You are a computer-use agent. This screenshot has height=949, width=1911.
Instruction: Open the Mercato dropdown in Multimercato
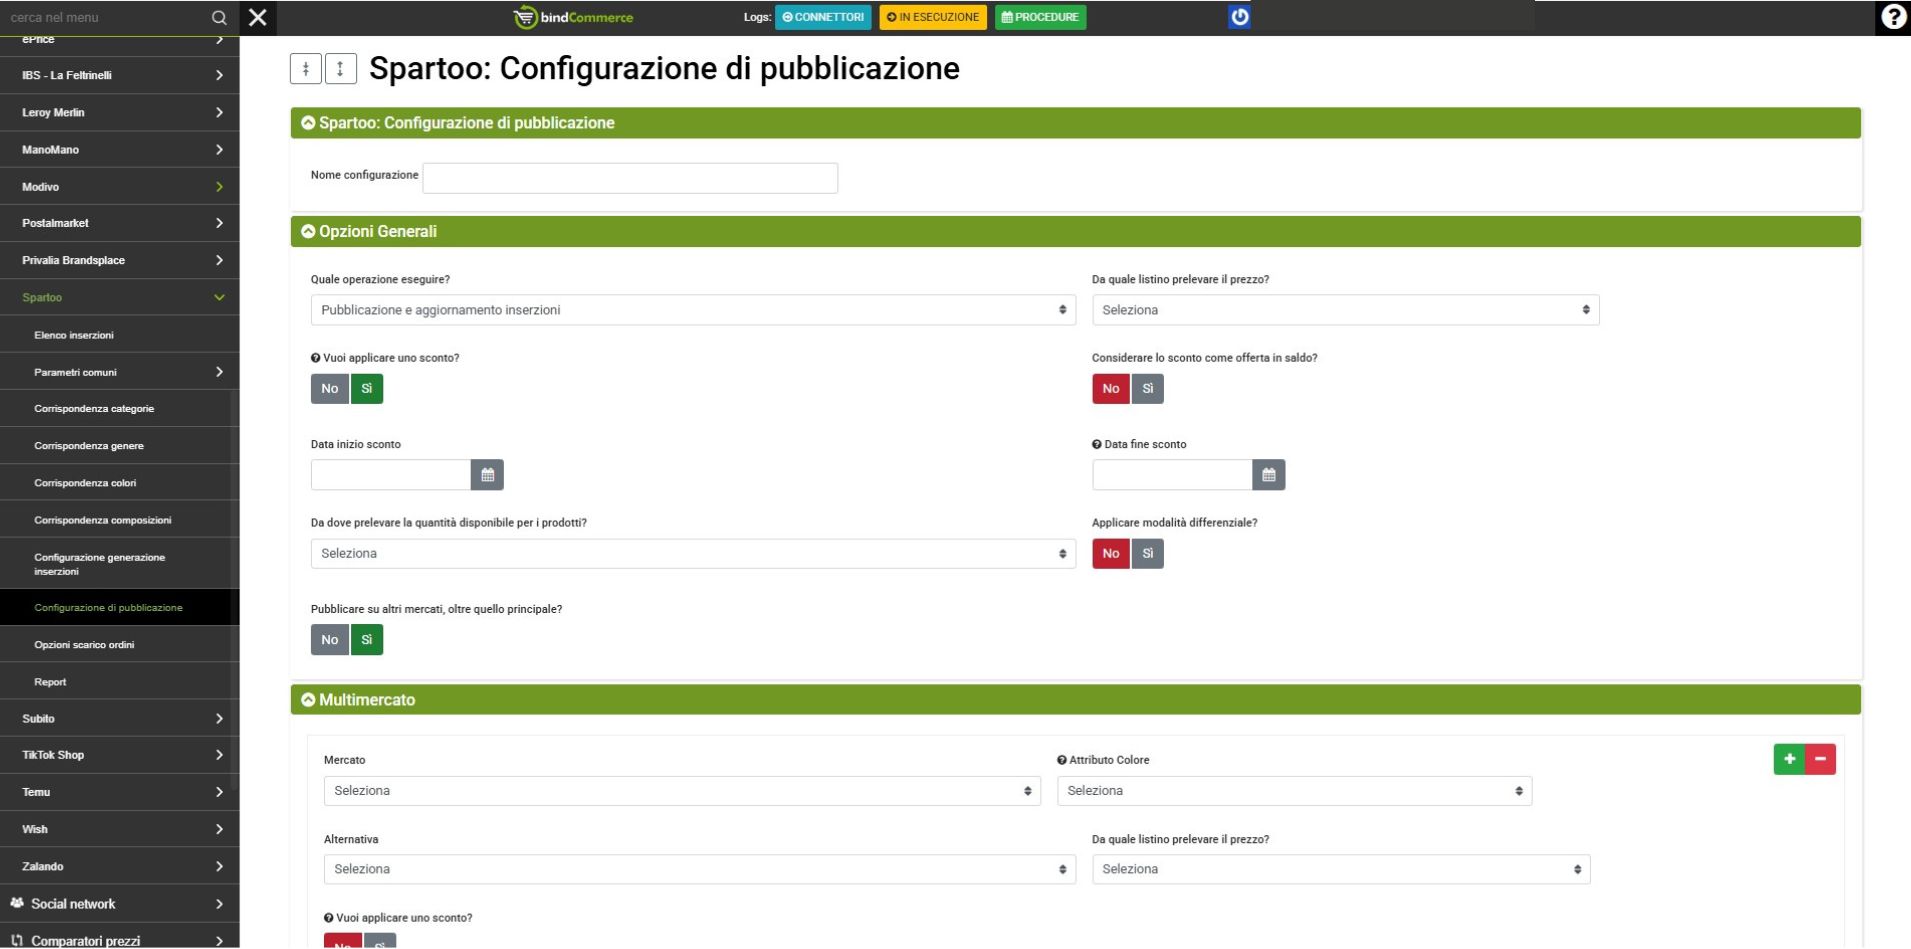pos(681,791)
